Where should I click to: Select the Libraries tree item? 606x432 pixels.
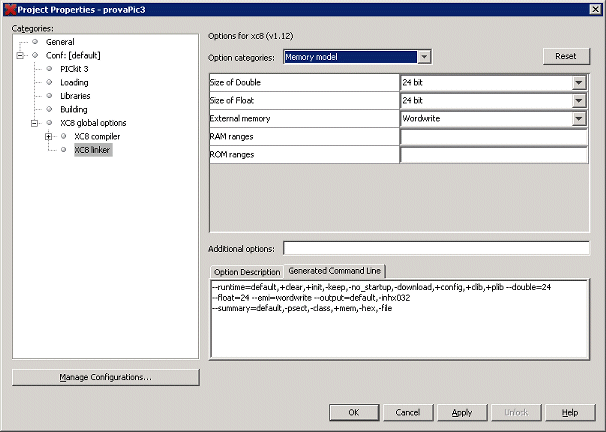(x=75, y=96)
